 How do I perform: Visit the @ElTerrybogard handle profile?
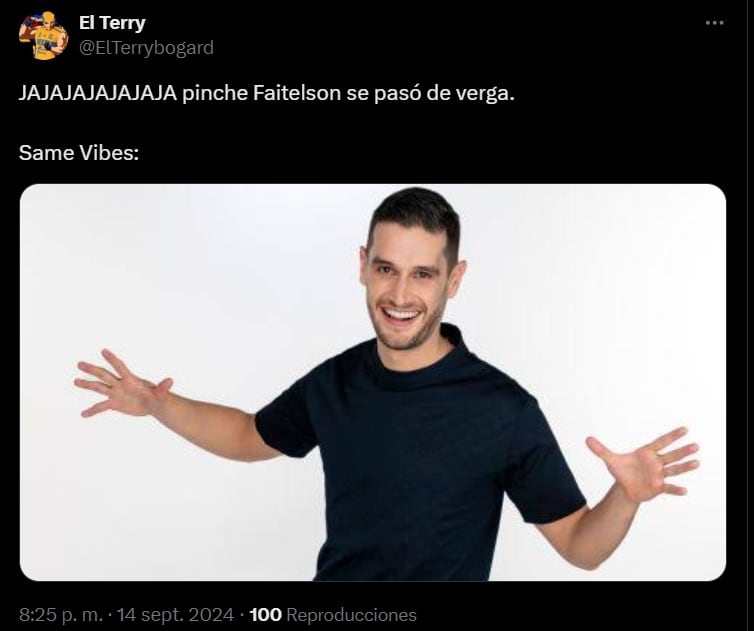[x=146, y=48]
